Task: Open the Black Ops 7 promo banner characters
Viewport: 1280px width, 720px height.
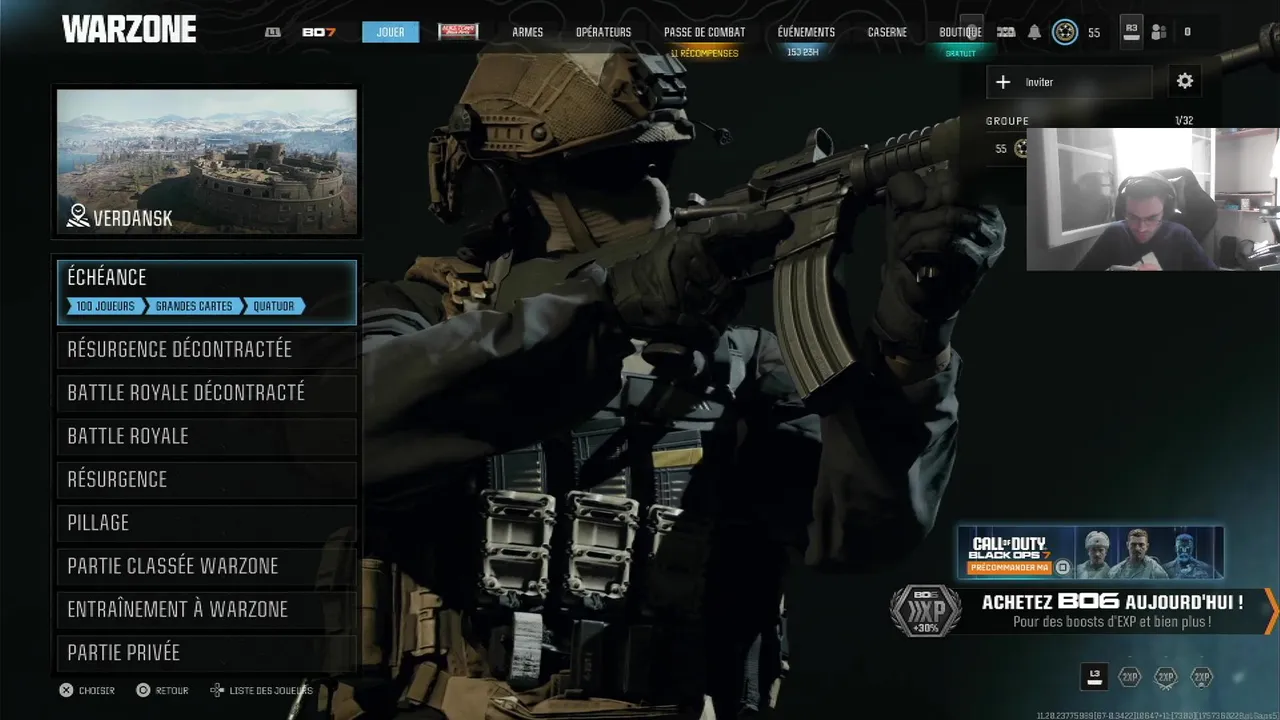Action: [1151, 553]
